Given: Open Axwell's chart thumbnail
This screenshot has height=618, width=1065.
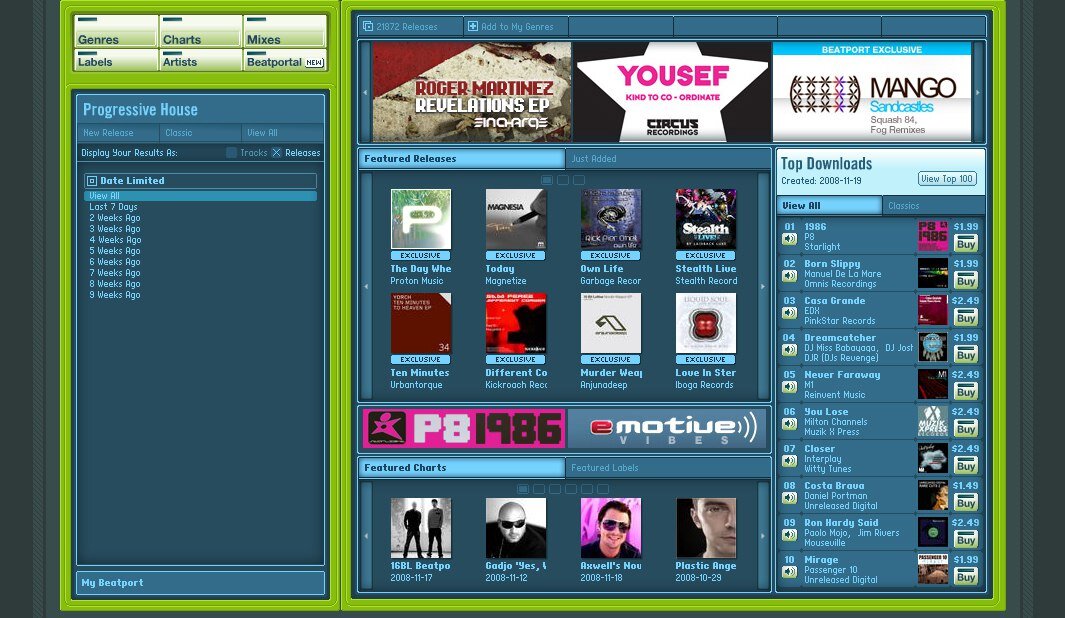Looking at the screenshot, I should (611, 528).
